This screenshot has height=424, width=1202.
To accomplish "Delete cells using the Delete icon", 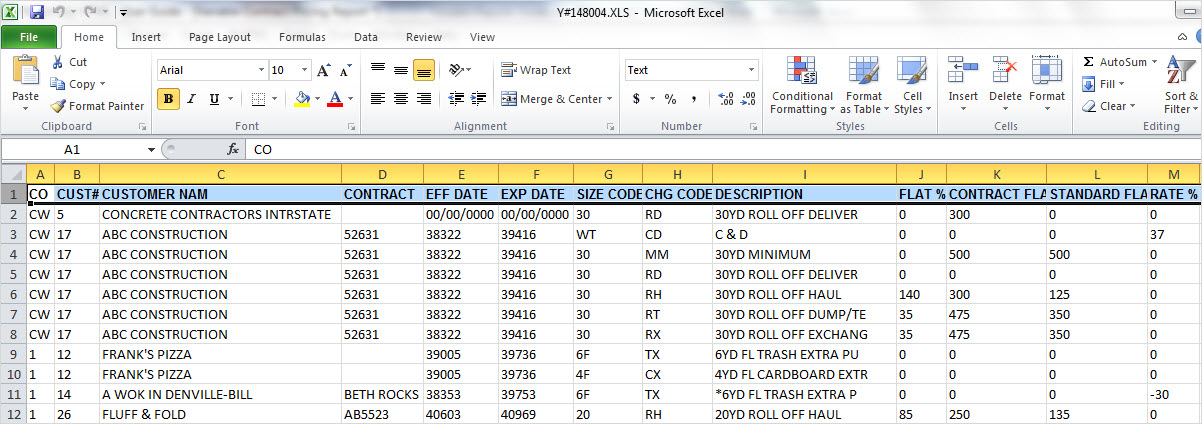I will click(x=1005, y=72).
